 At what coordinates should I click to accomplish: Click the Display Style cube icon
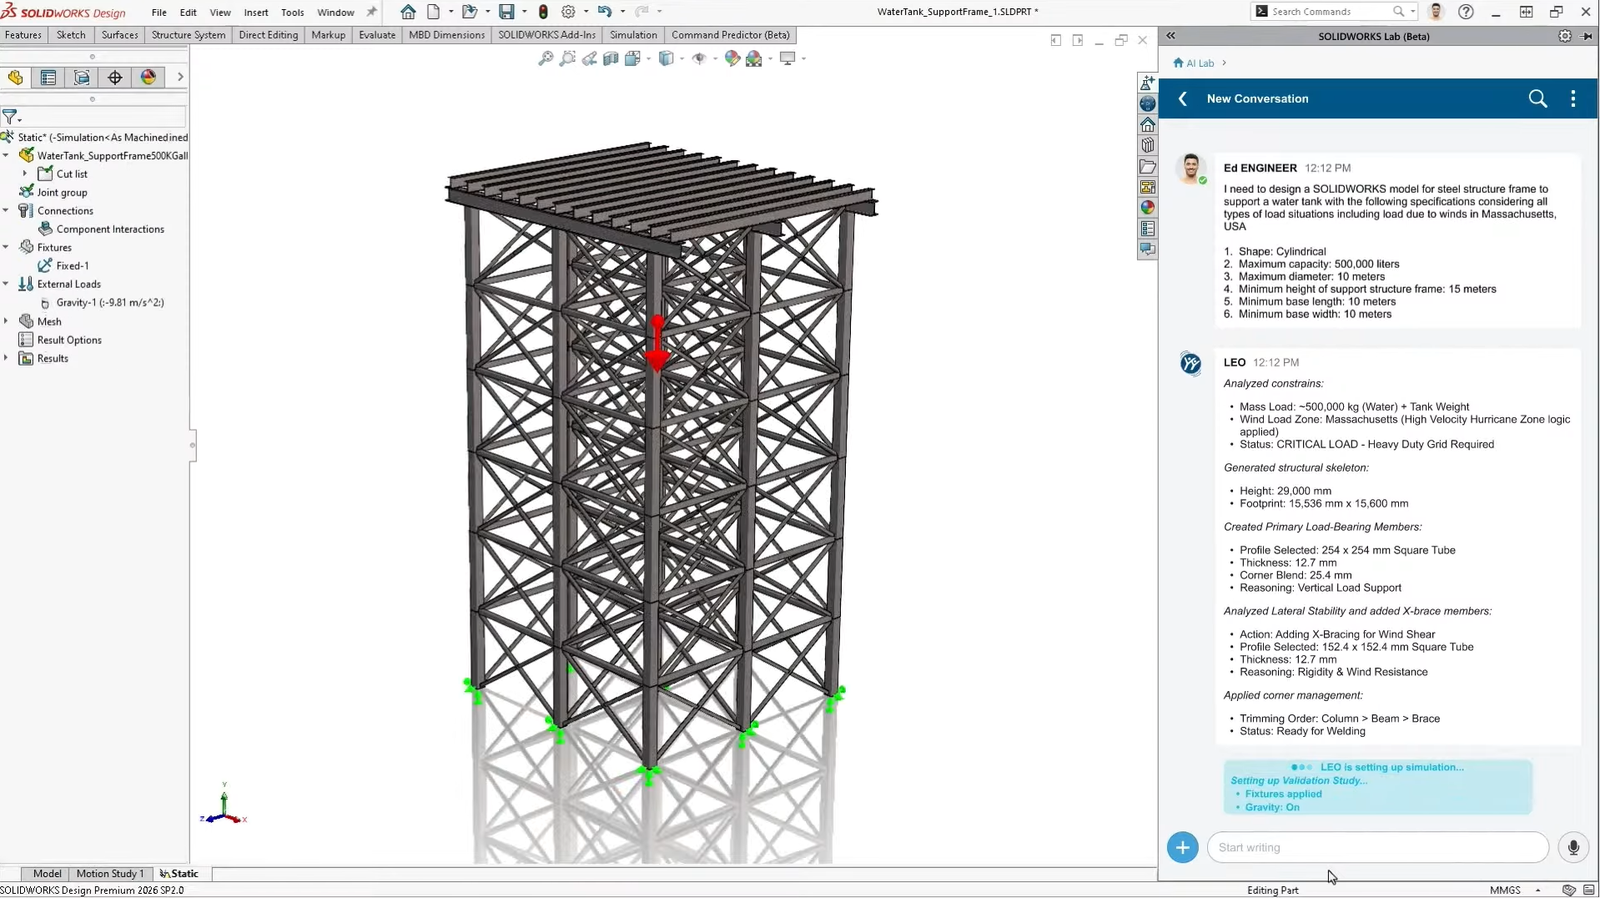pos(666,59)
